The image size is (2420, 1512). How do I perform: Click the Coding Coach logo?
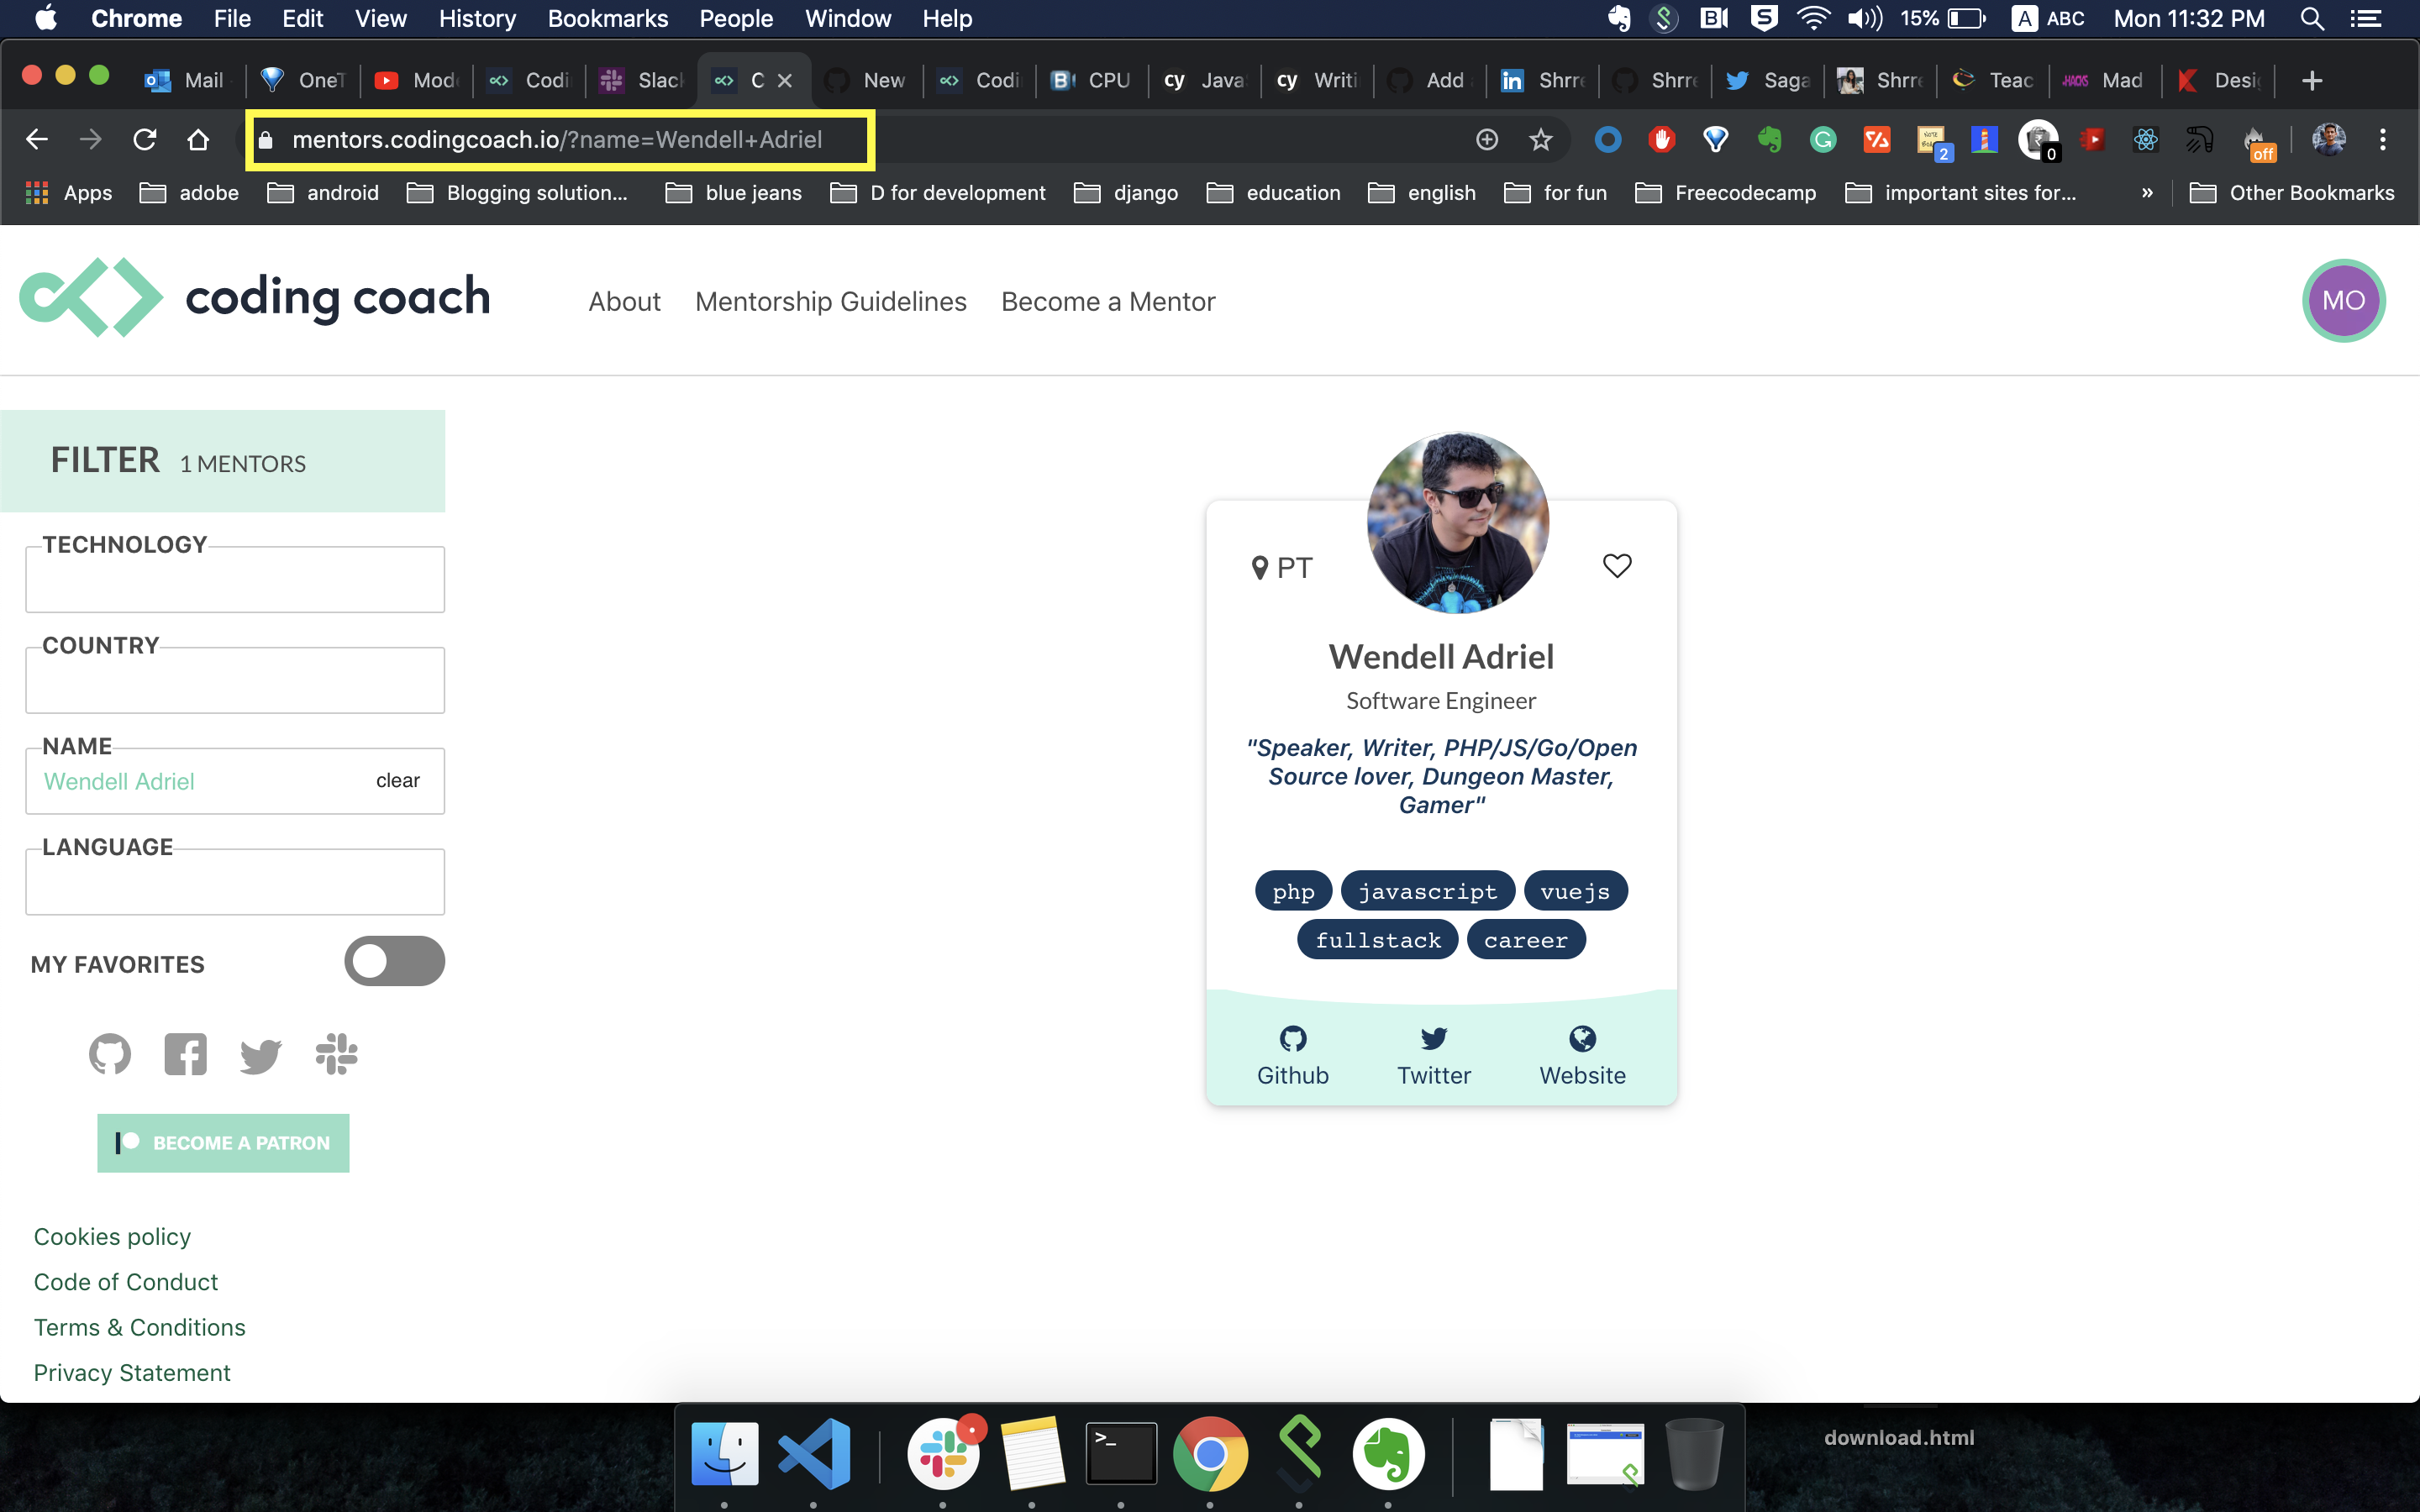254,298
